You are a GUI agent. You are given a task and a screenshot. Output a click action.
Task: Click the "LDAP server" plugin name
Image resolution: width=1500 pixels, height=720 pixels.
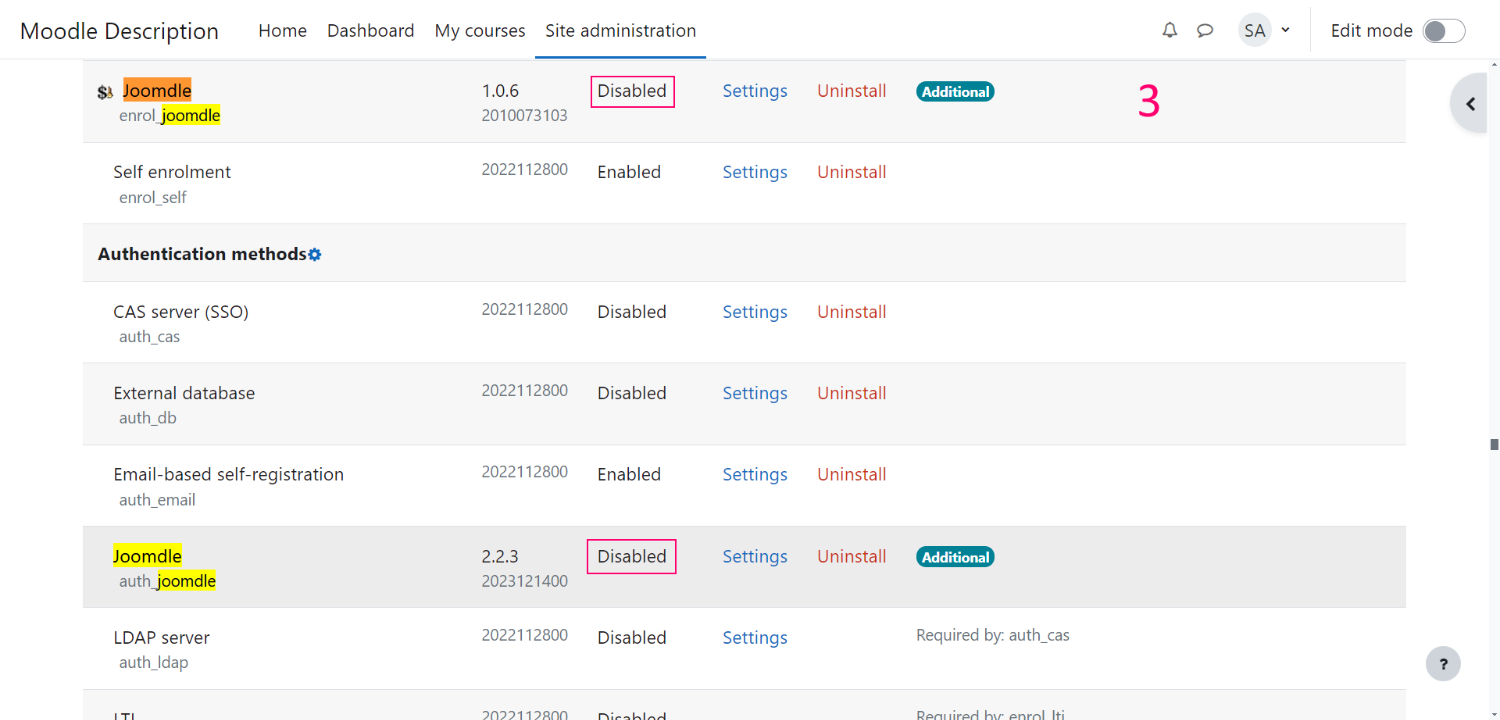tap(162, 638)
